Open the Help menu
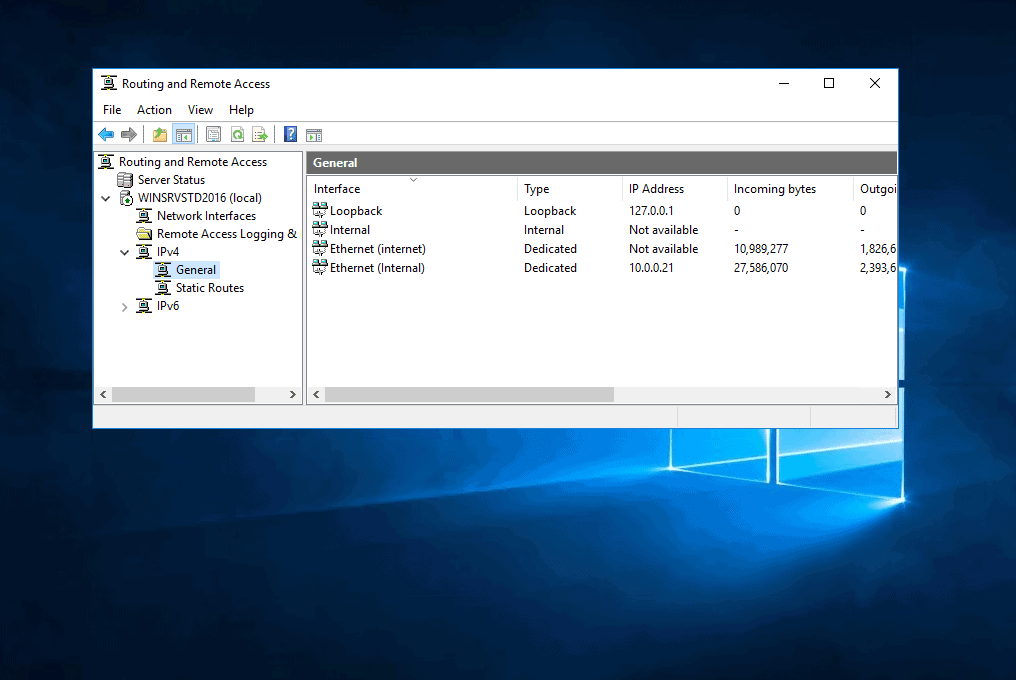Screen dimensions: 1016x680 [x=241, y=110]
